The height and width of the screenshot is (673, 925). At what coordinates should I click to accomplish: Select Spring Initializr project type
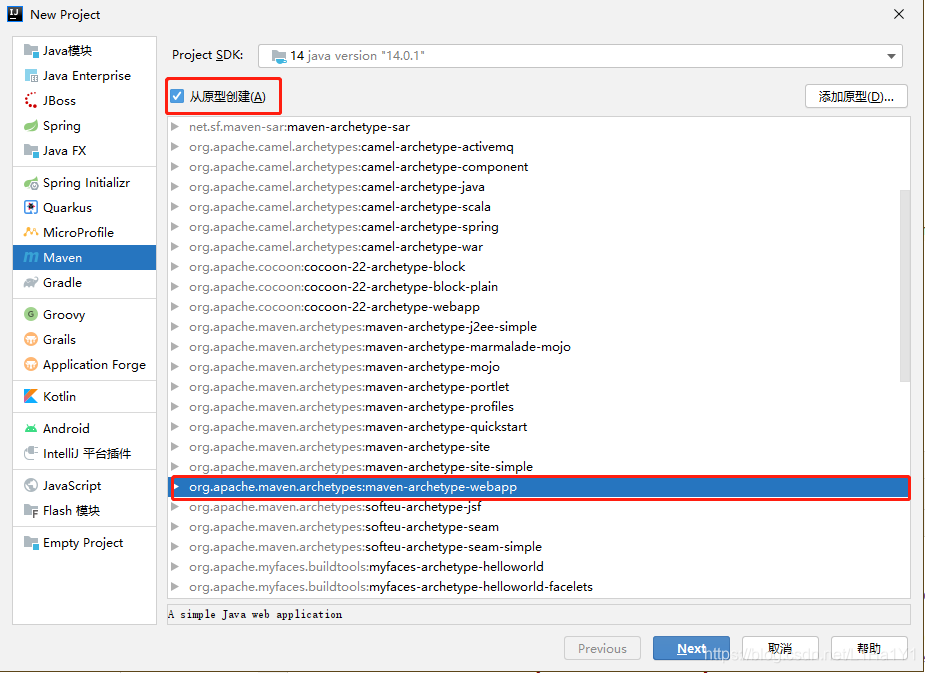tap(86, 183)
